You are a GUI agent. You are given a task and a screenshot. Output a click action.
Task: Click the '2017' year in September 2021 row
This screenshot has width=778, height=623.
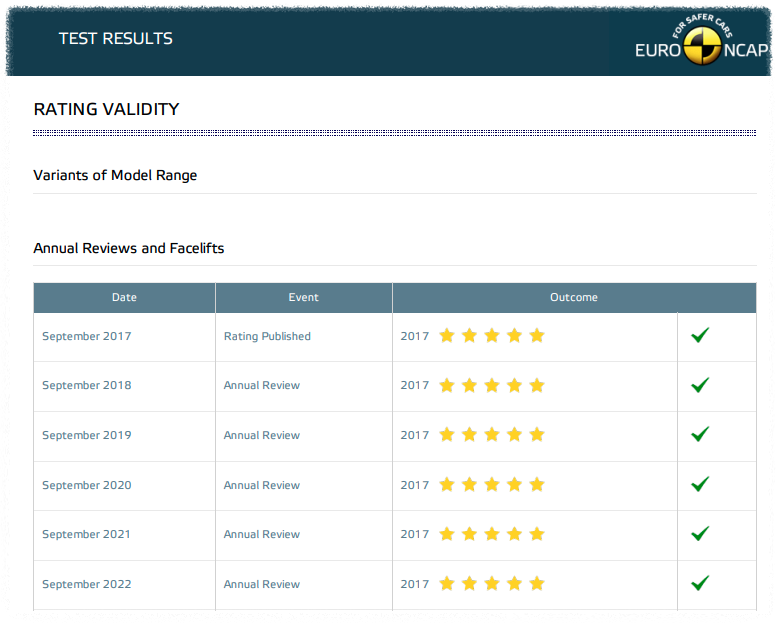415,534
